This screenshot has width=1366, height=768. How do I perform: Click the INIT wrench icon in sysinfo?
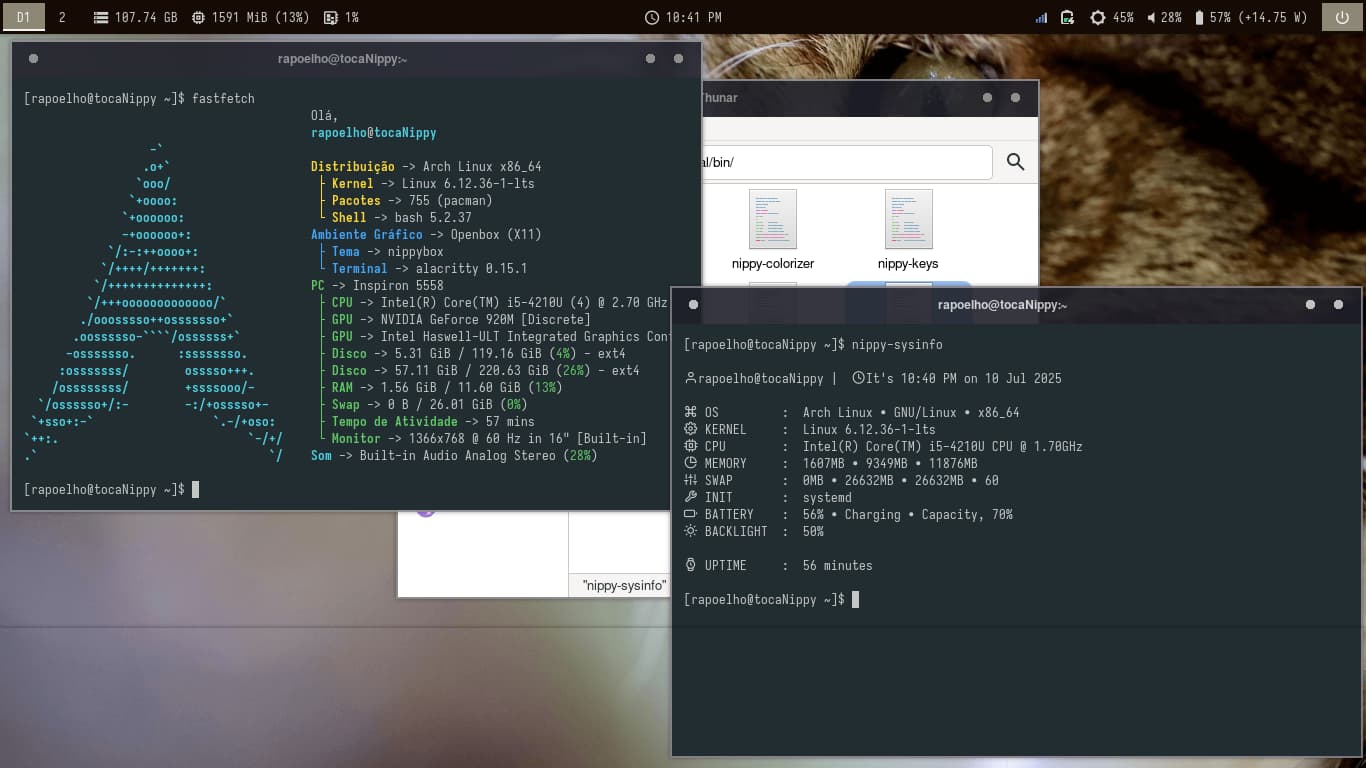pyautogui.click(x=690, y=497)
